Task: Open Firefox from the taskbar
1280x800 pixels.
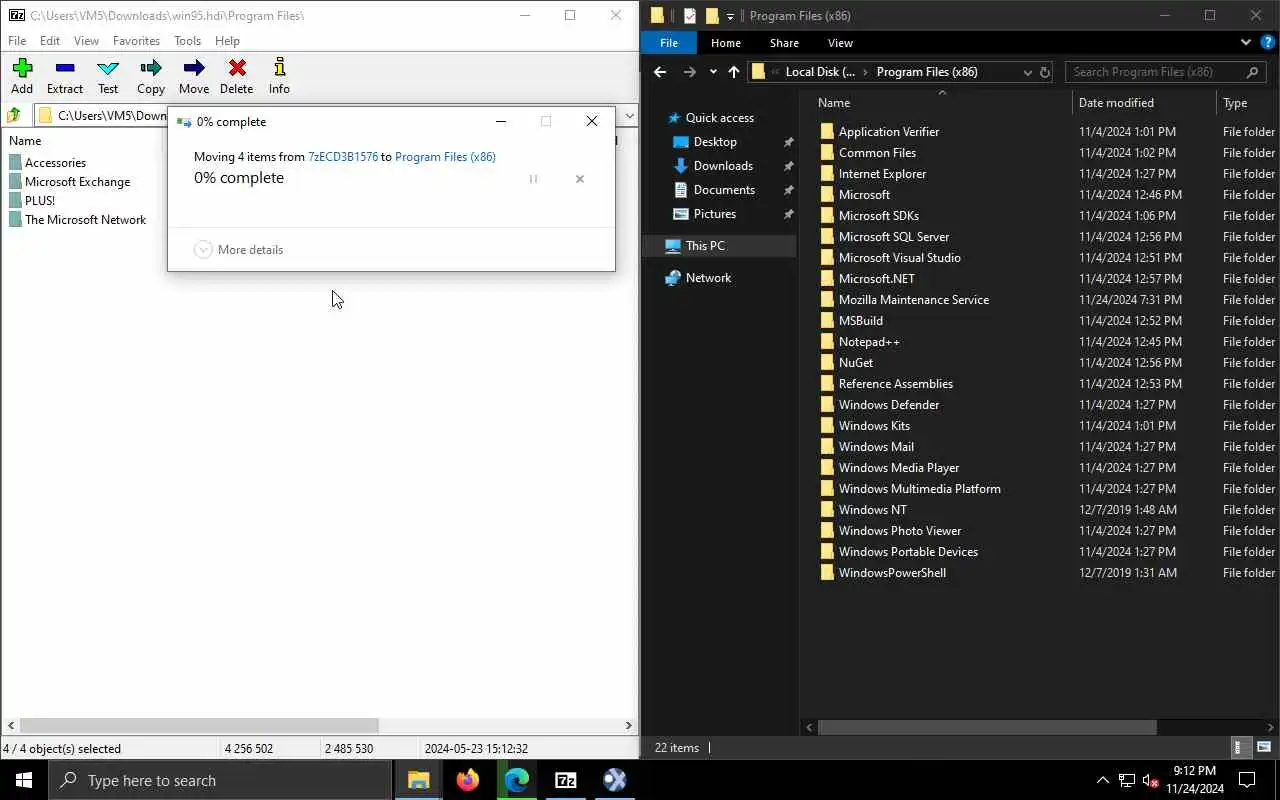Action: click(467, 780)
